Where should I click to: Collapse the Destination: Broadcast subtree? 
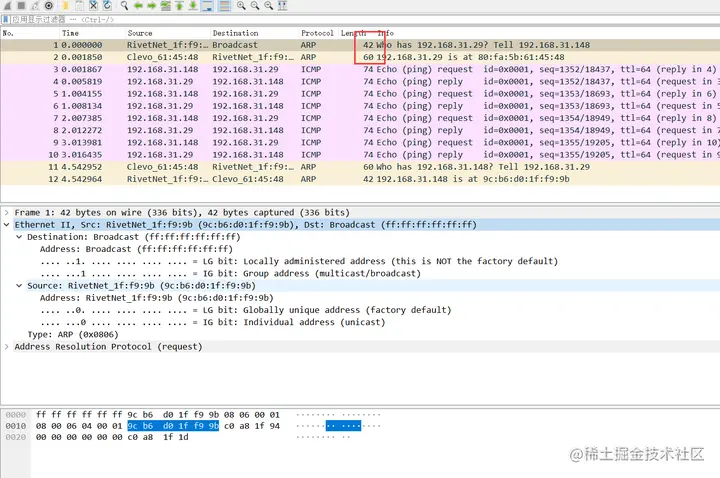[19, 237]
